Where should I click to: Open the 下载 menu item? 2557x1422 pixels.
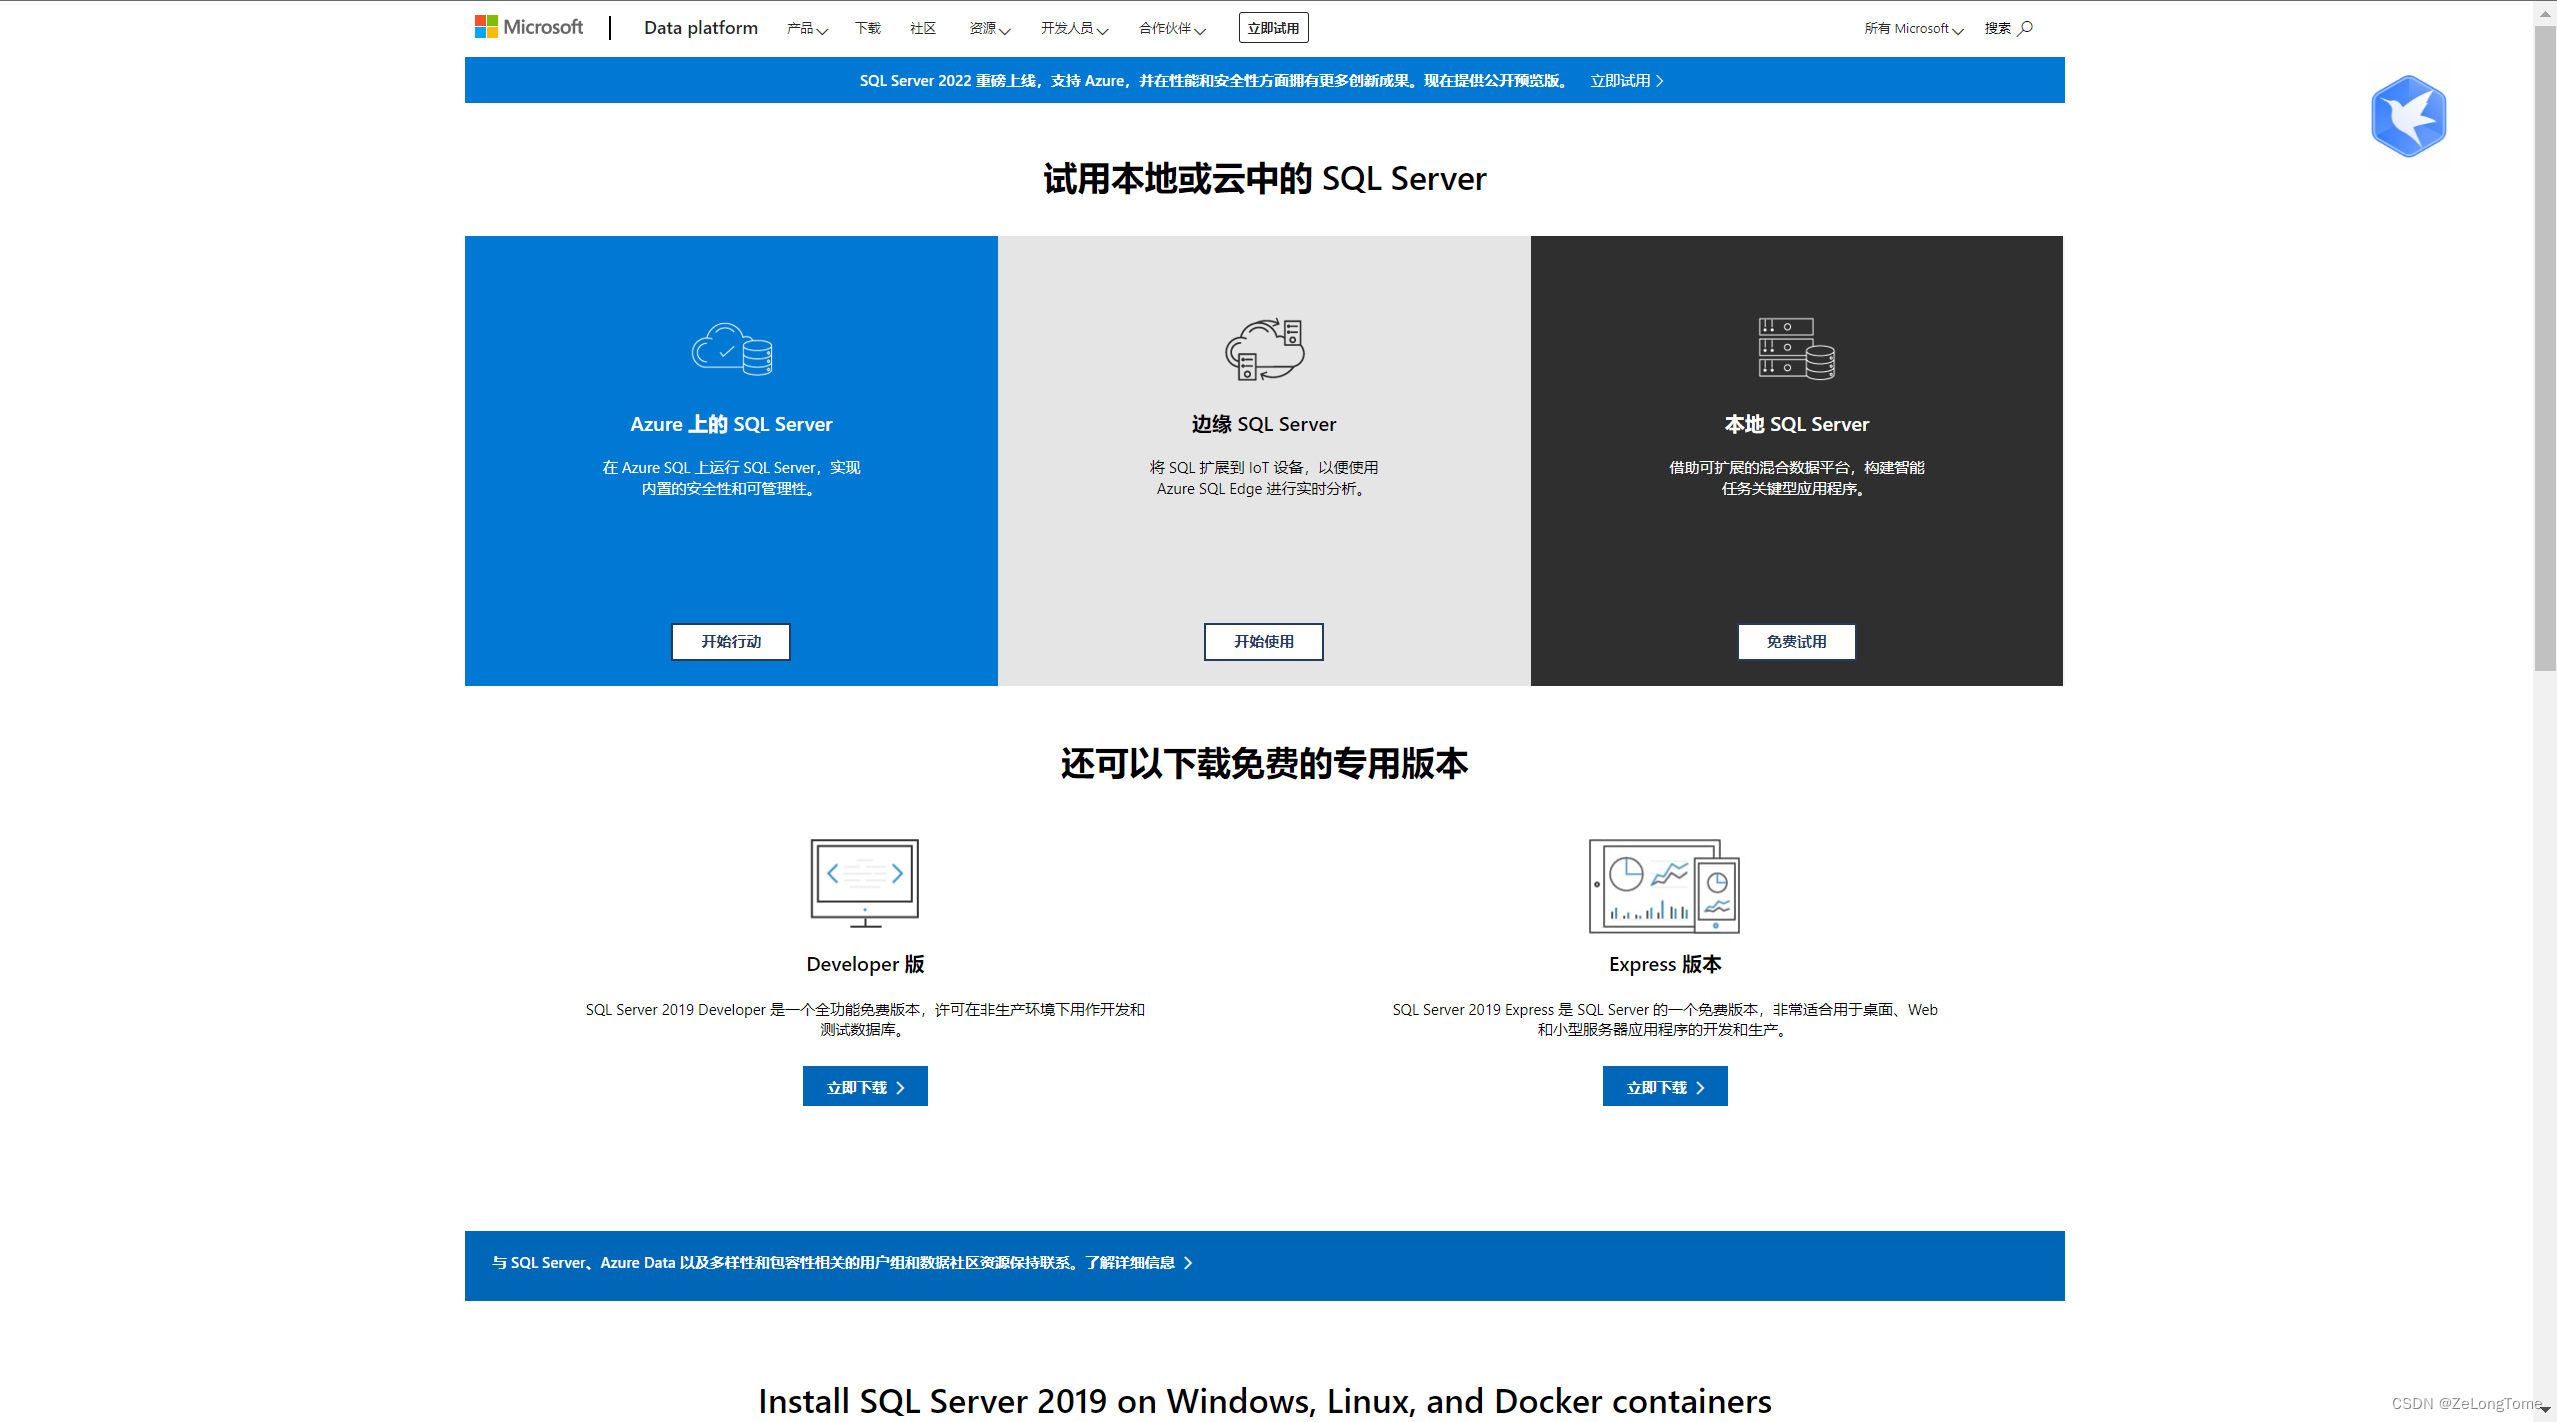(867, 28)
